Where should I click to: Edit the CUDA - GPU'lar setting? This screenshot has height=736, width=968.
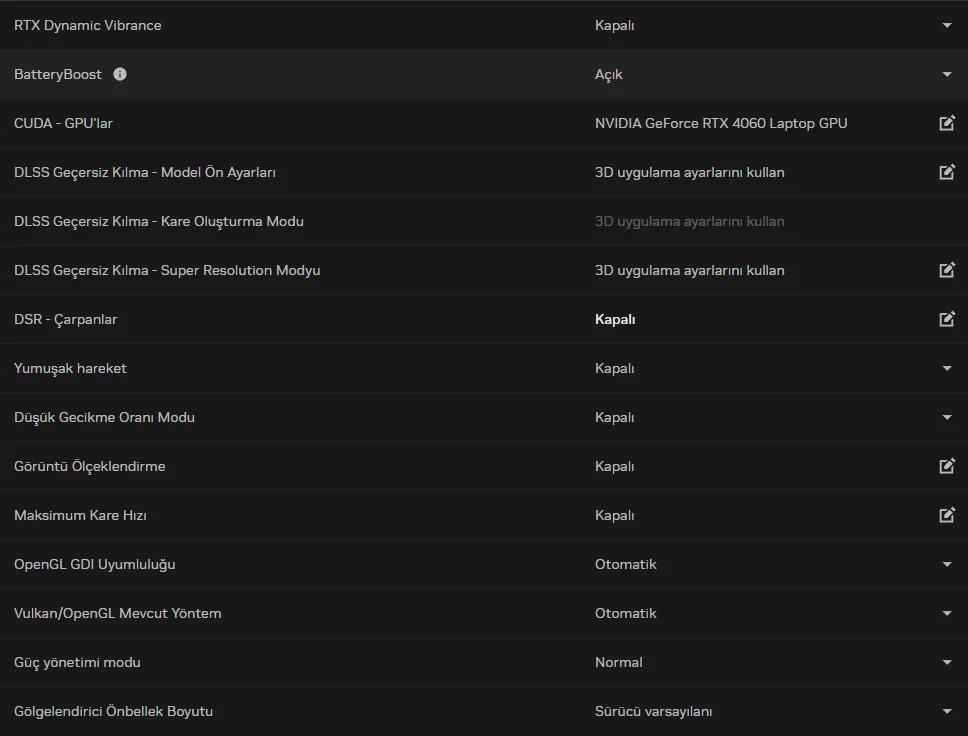click(947, 123)
